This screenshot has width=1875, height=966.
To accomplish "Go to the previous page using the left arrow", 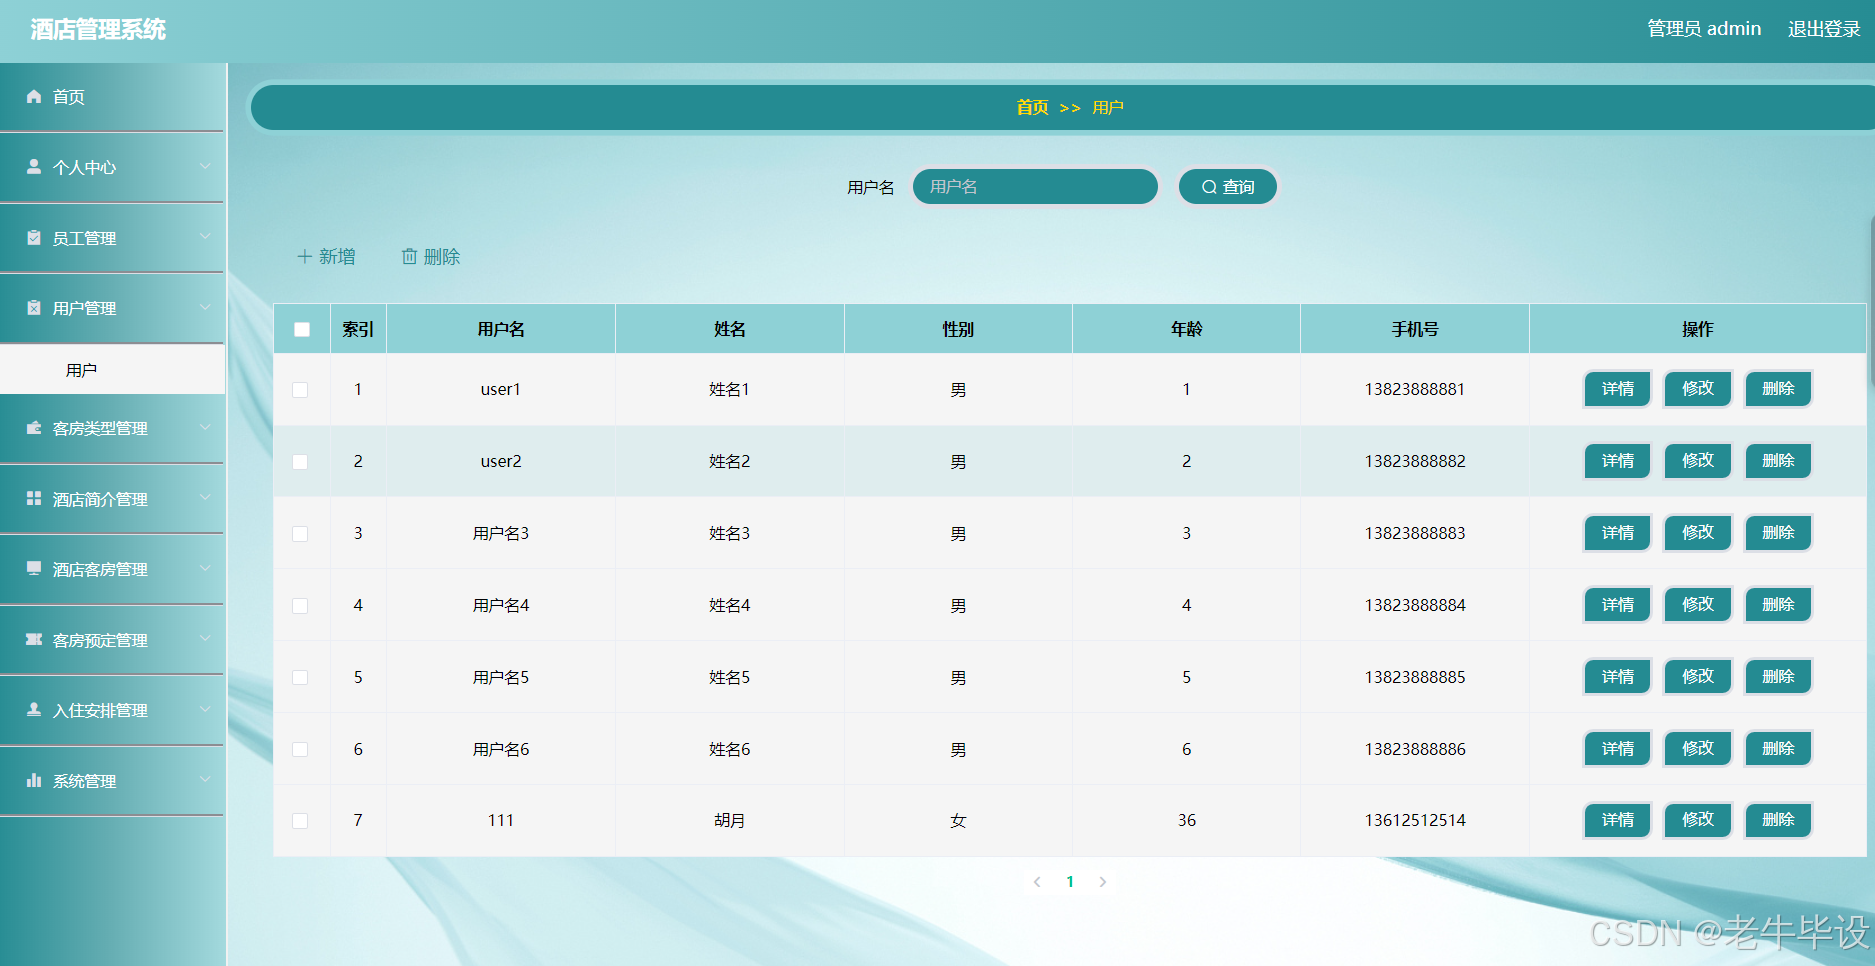I will click(1037, 882).
